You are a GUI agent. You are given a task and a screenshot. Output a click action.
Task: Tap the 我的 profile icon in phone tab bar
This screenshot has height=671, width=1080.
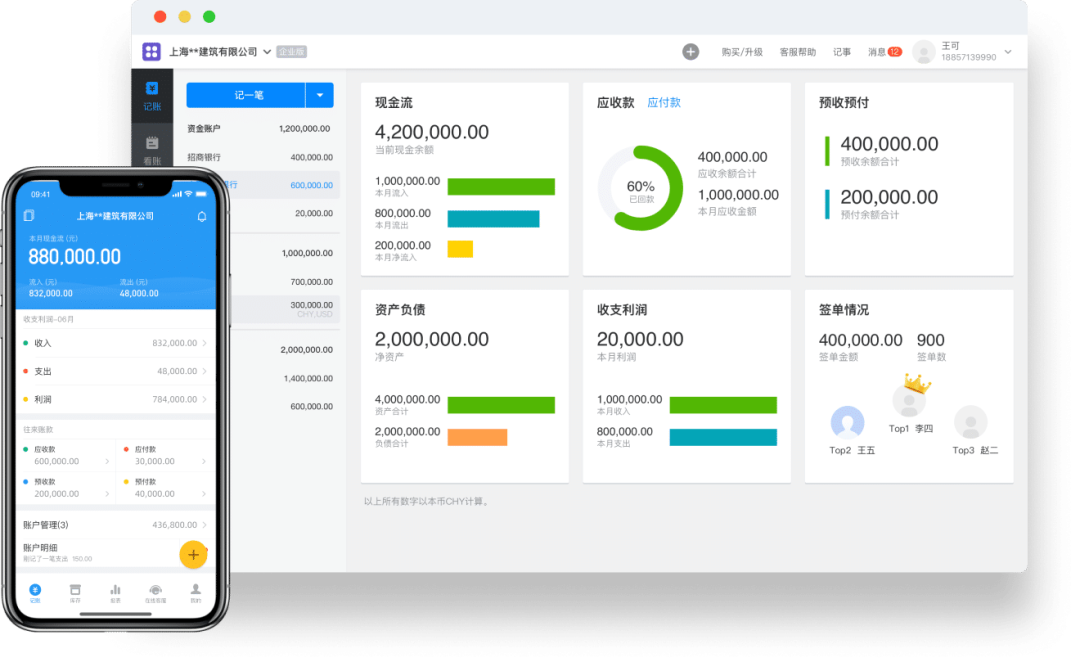click(195, 592)
